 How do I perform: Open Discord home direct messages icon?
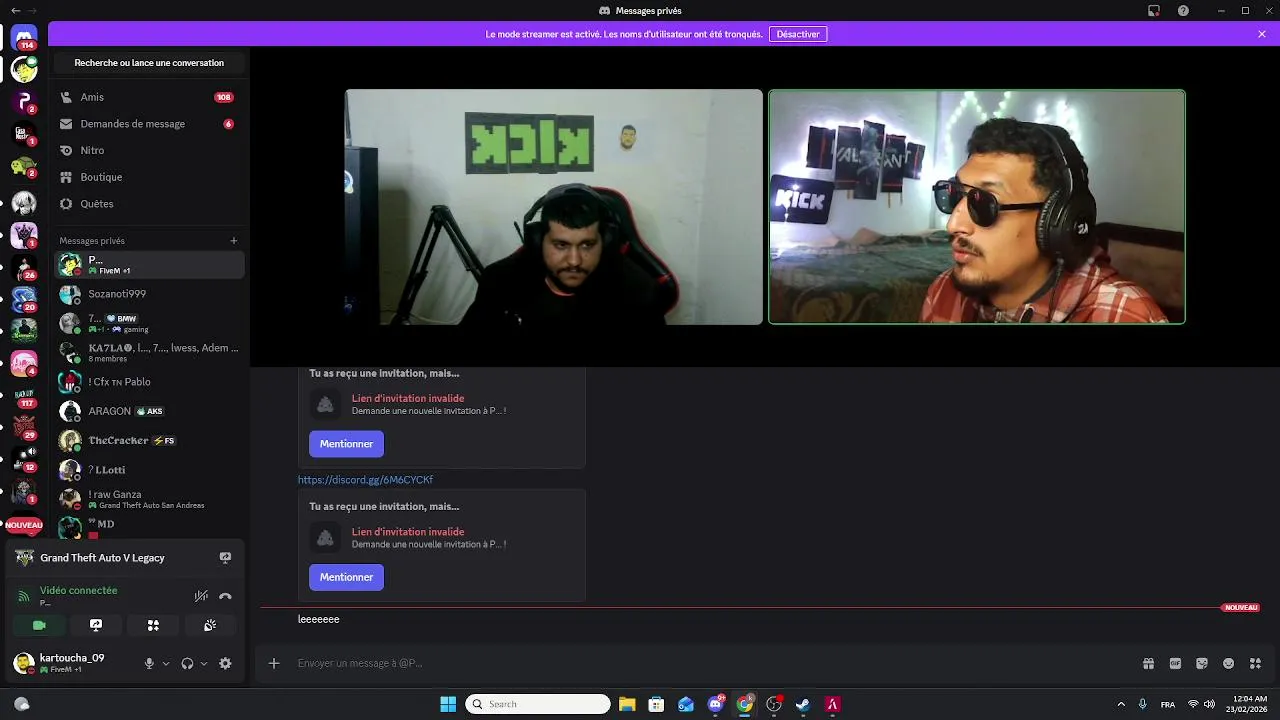24,37
